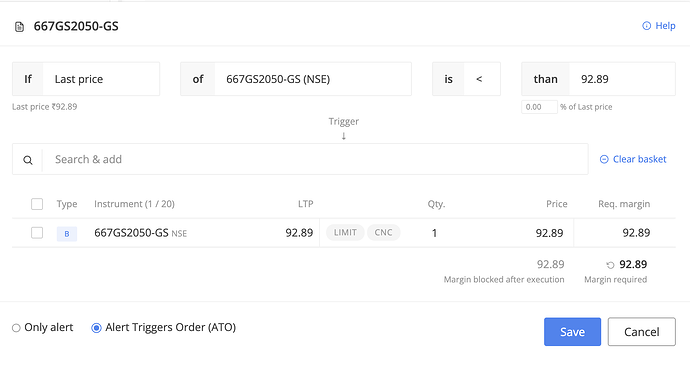
Task: Click the blue B buy type badge
Action: point(67,234)
